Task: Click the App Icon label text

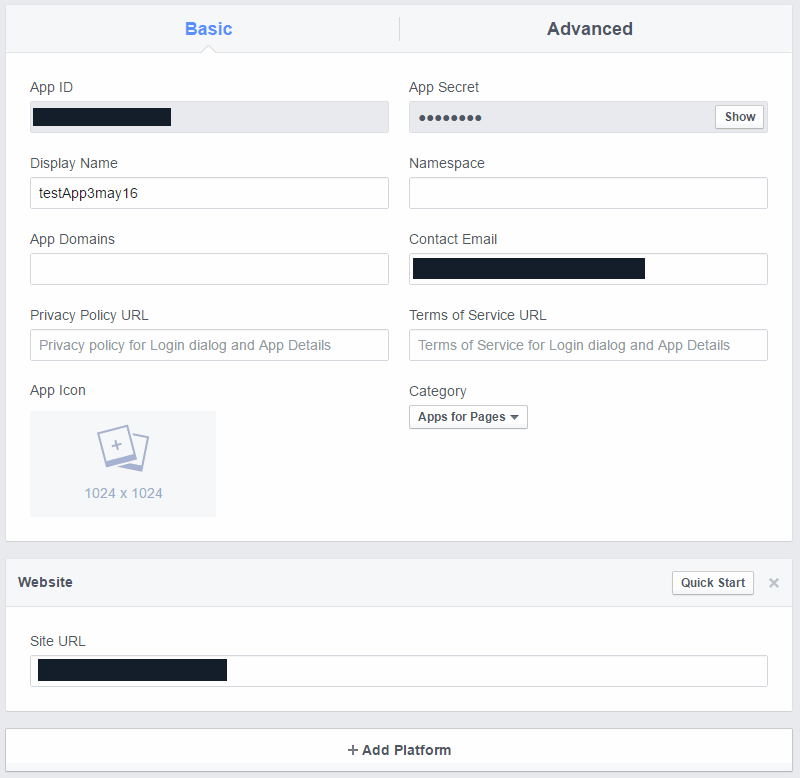Action: (58, 390)
